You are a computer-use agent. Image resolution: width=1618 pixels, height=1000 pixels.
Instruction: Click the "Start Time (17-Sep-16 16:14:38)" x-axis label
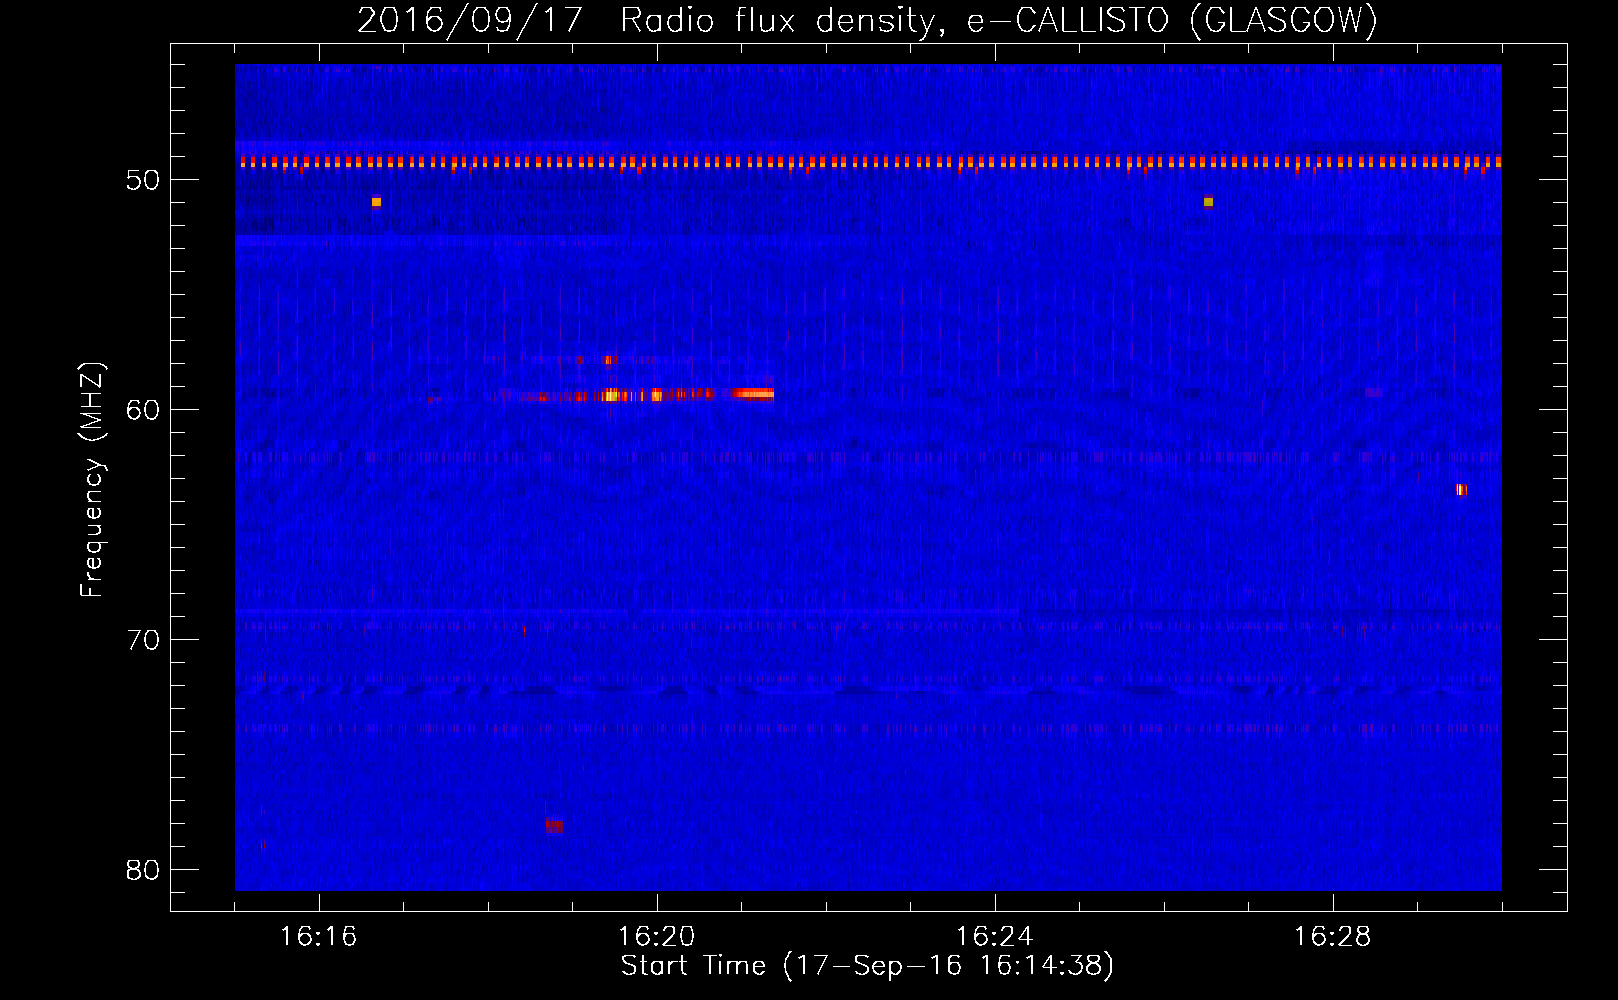pyautogui.click(x=867, y=966)
